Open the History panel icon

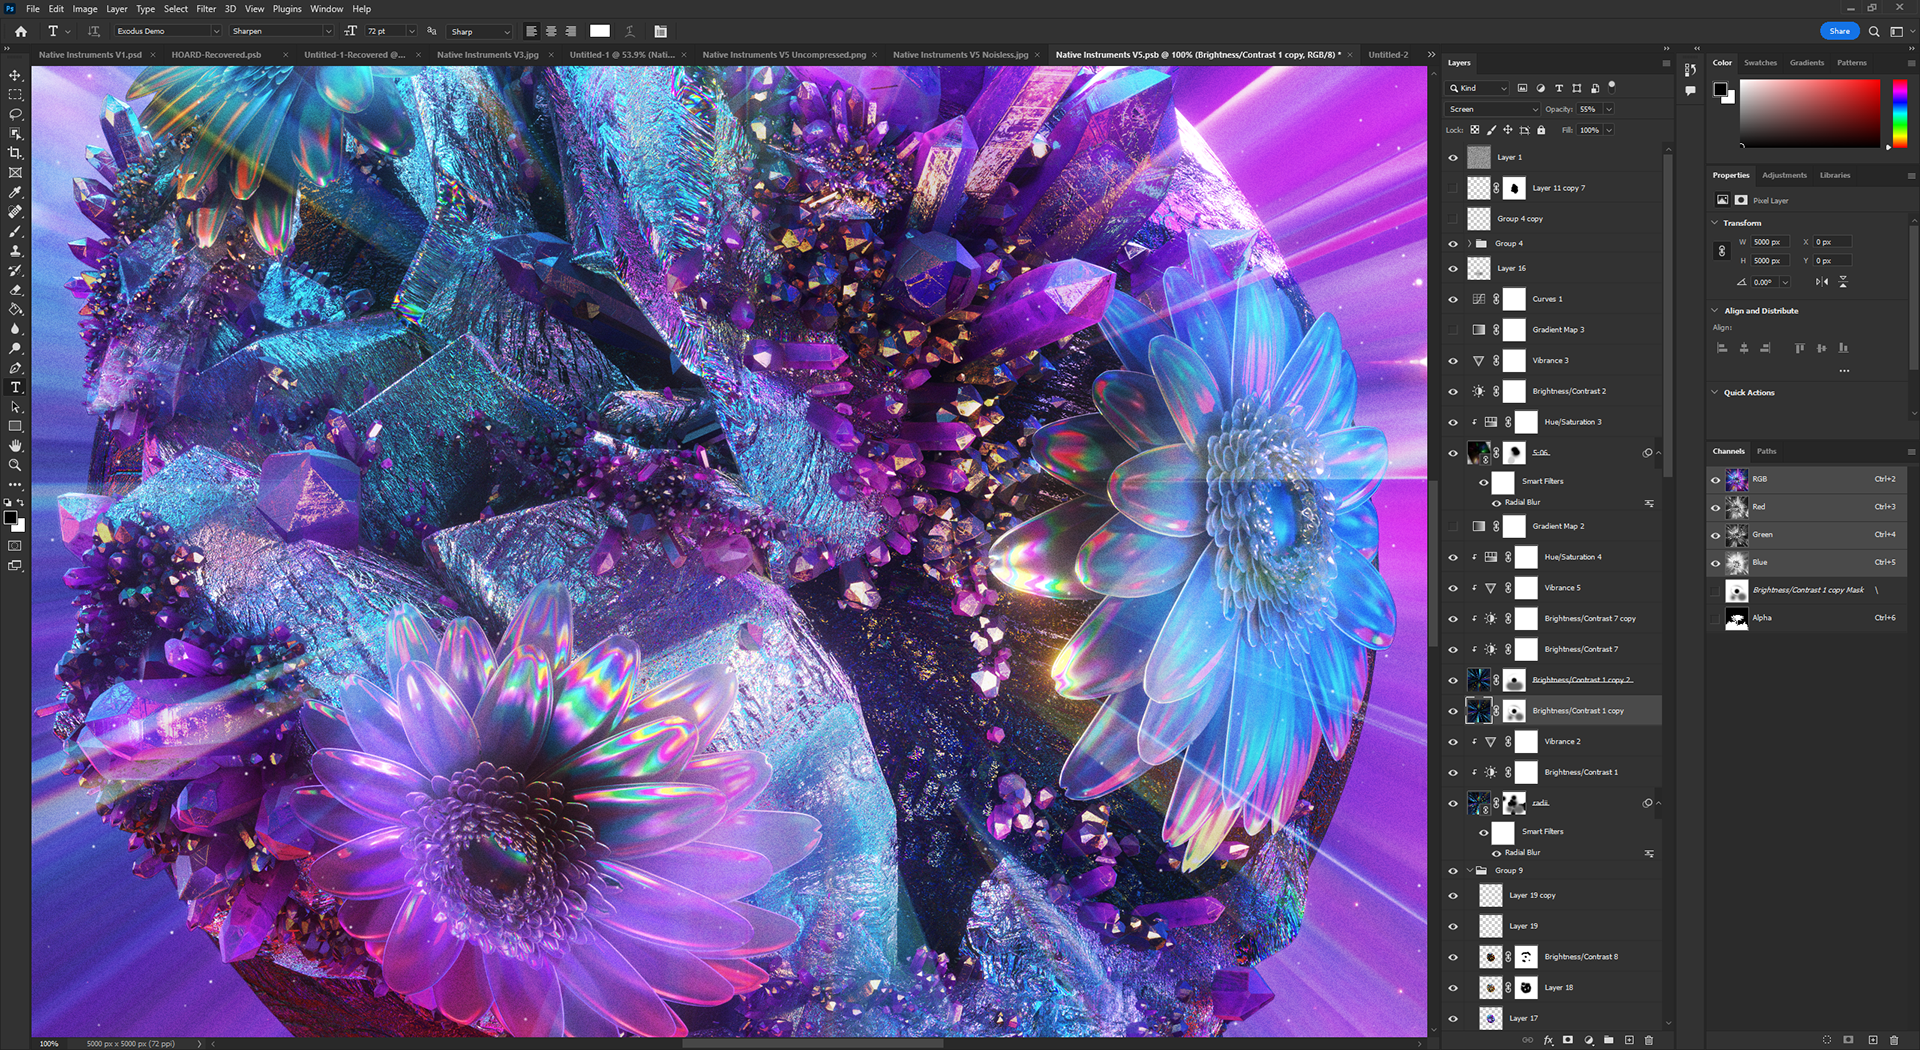tap(1690, 70)
